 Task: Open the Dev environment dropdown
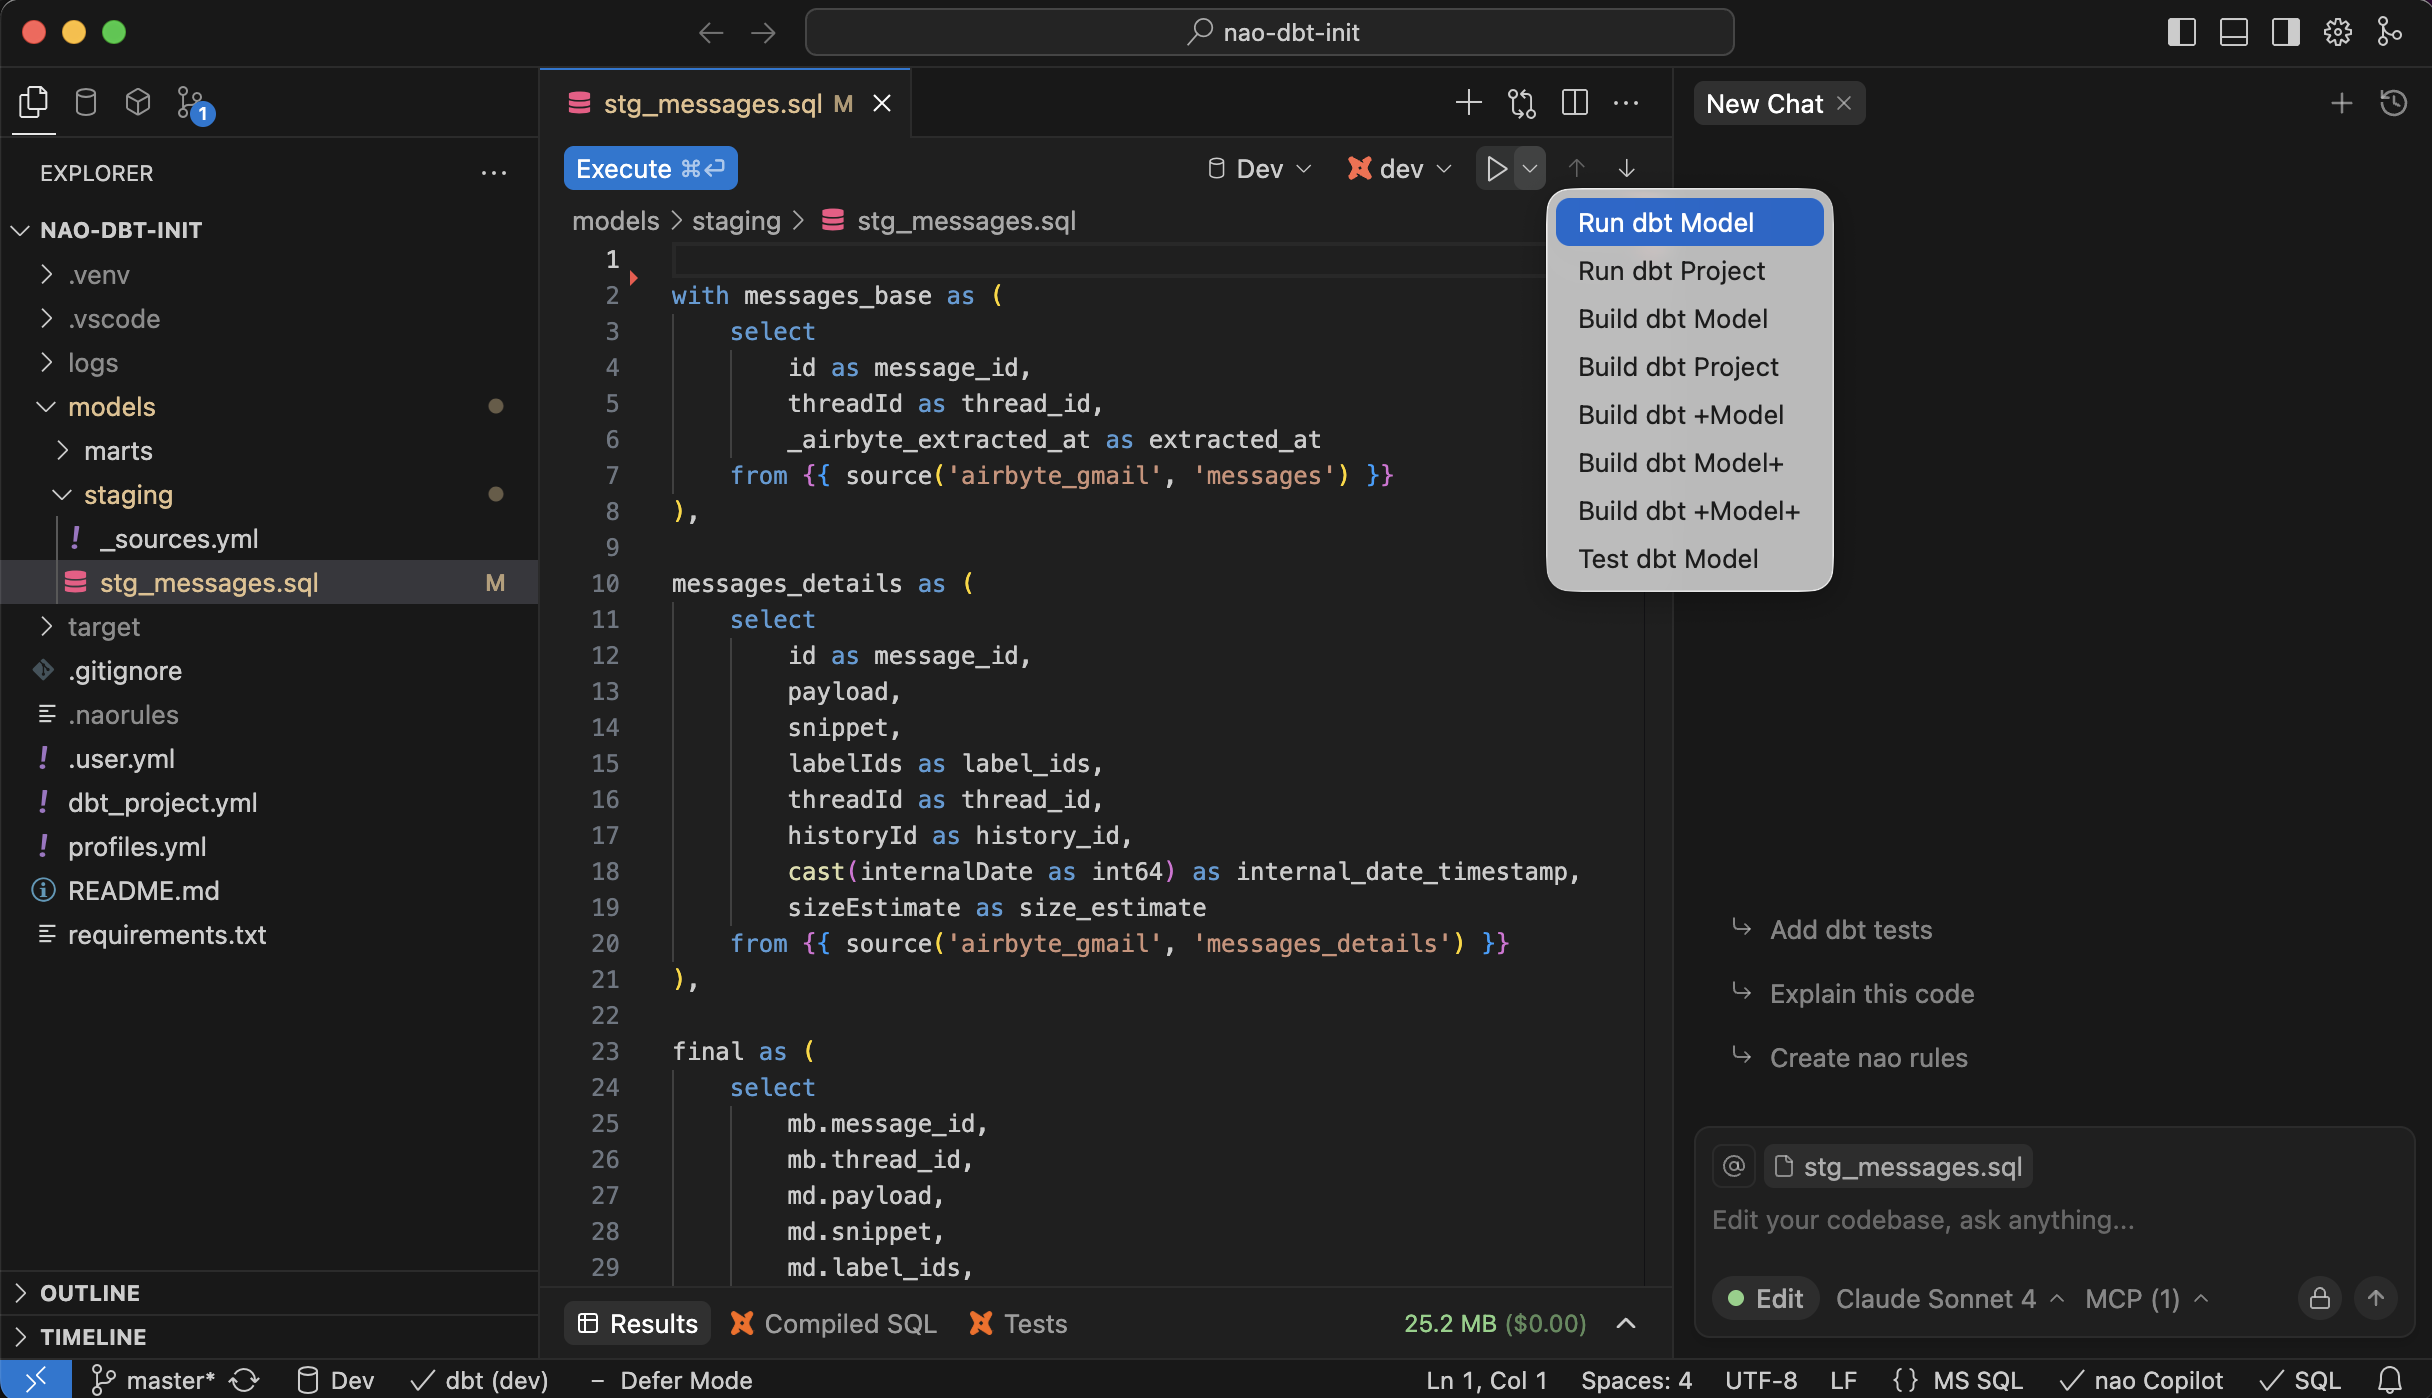click(1259, 168)
